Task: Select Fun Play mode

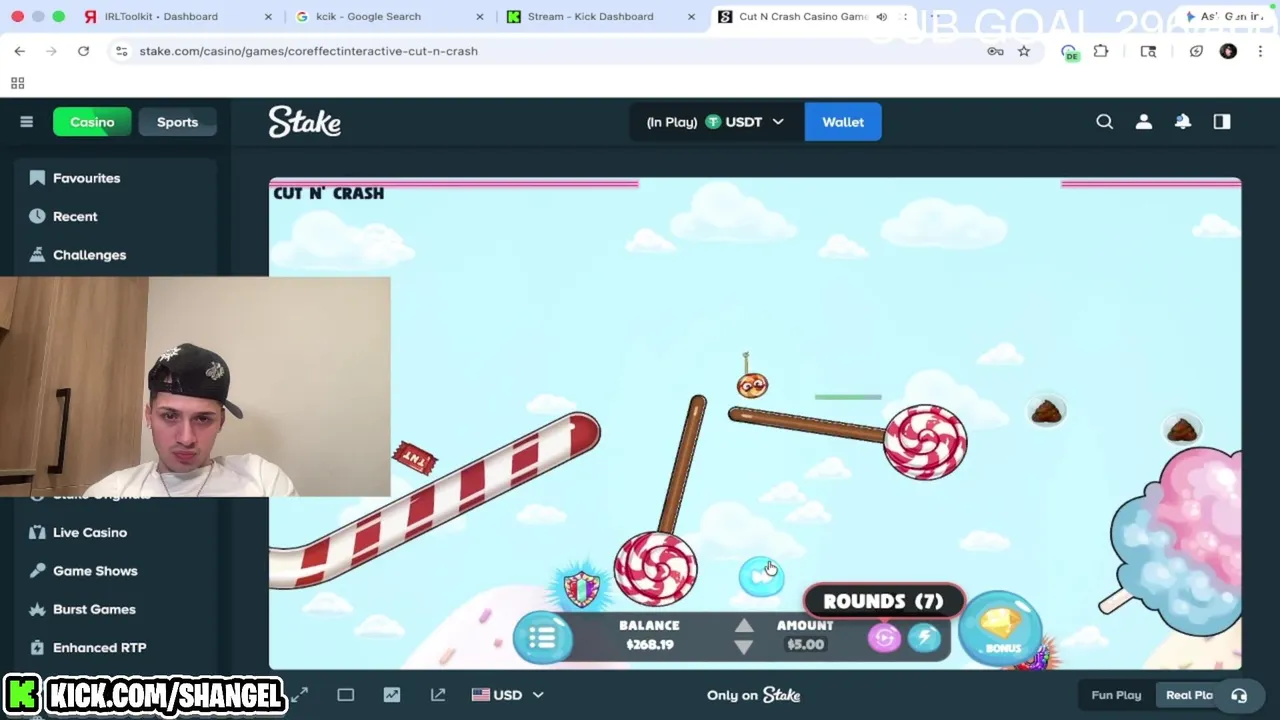Action: 1116,695
